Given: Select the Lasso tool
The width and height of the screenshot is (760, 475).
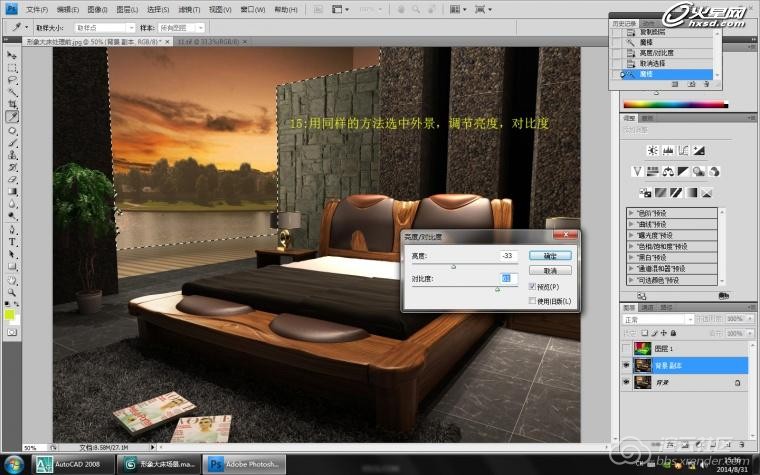Looking at the screenshot, I should pos(12,80).
